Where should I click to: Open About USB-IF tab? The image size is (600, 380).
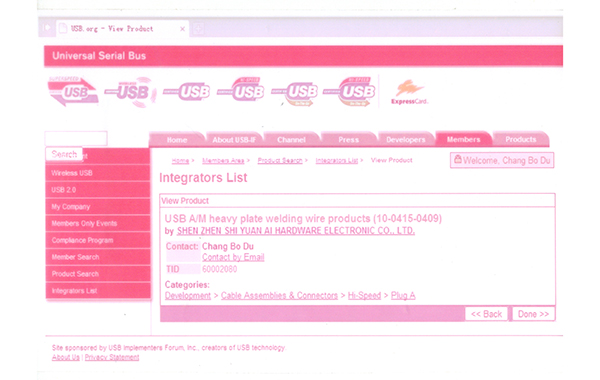[234, 140]
